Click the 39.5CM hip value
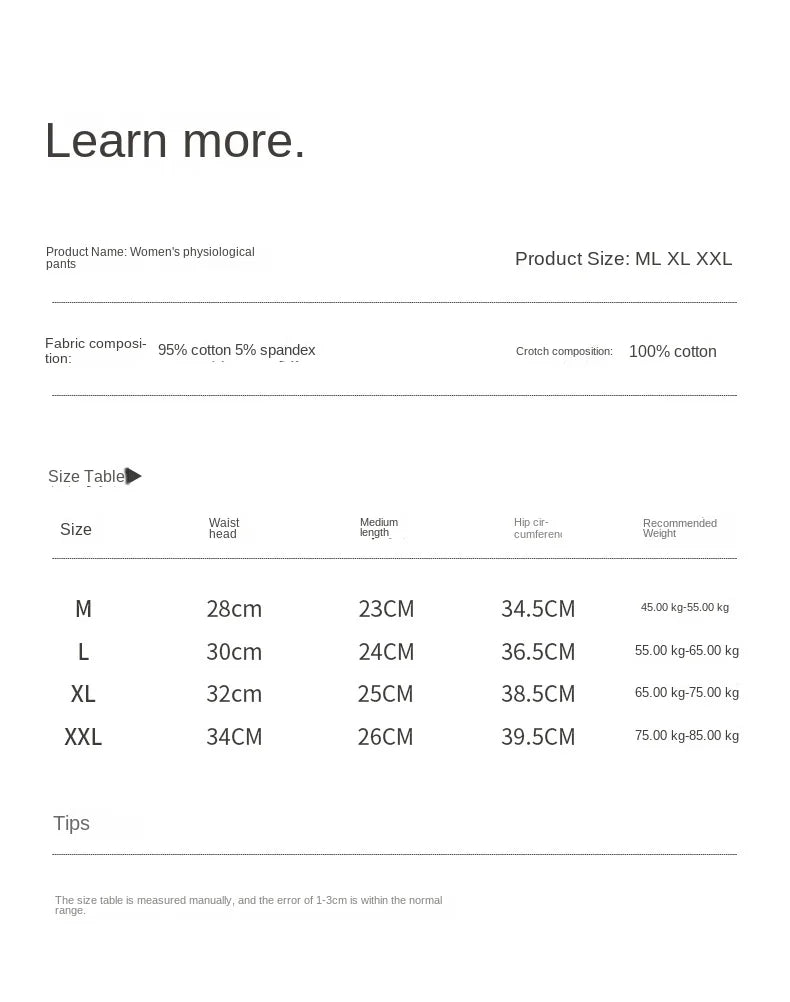Screen dimensions: 790x1002 click(538, 737)
